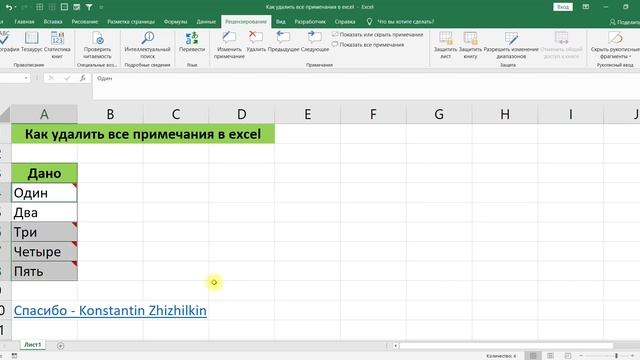Switch to the Вид tab
The width and height of the screenshot is (640, 360).
(x=280, y=22)
